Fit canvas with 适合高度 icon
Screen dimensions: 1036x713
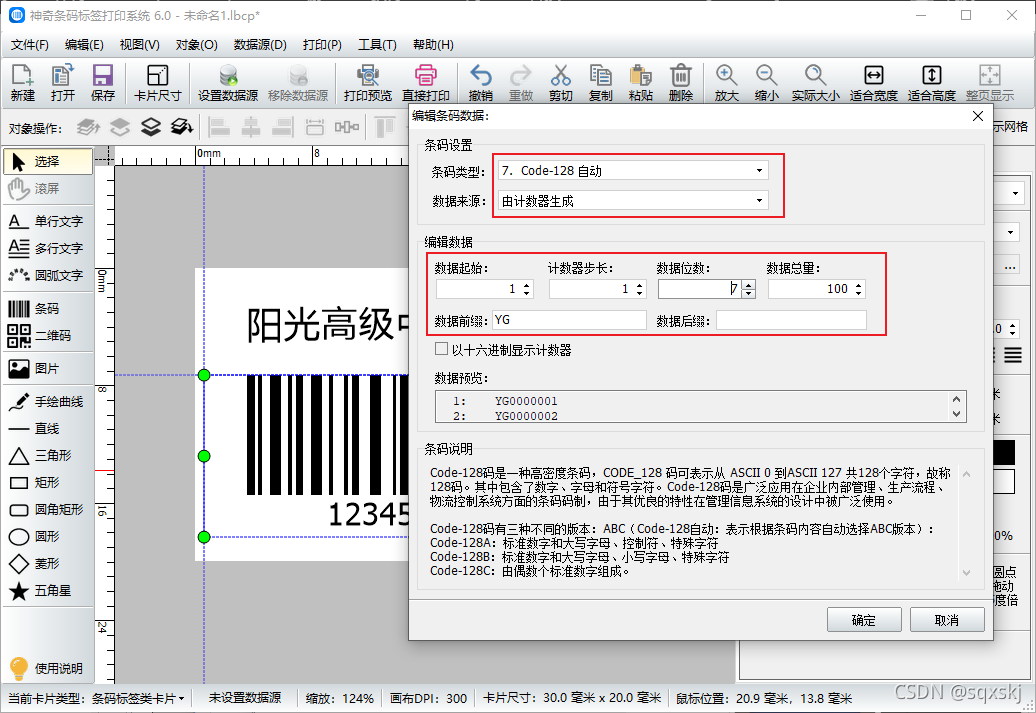[932, 83]
